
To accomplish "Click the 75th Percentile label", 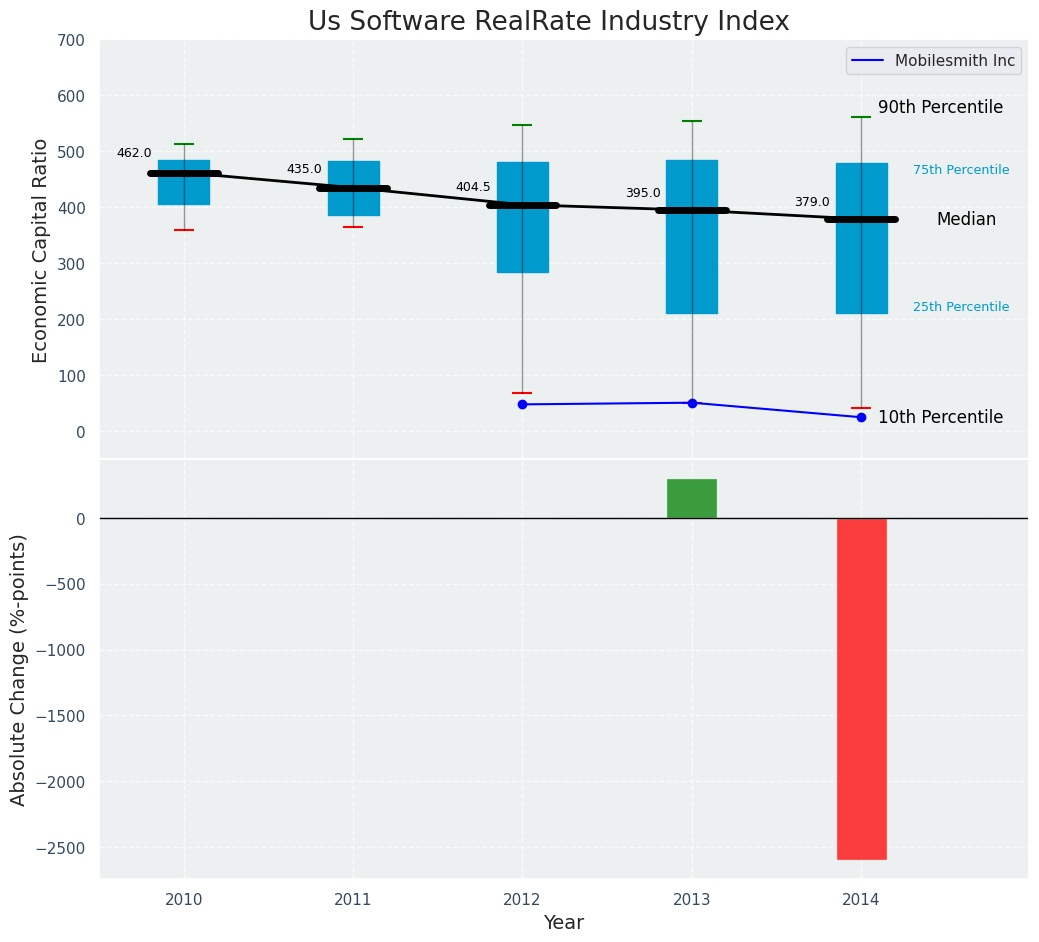I will click(x=961, y=170).
